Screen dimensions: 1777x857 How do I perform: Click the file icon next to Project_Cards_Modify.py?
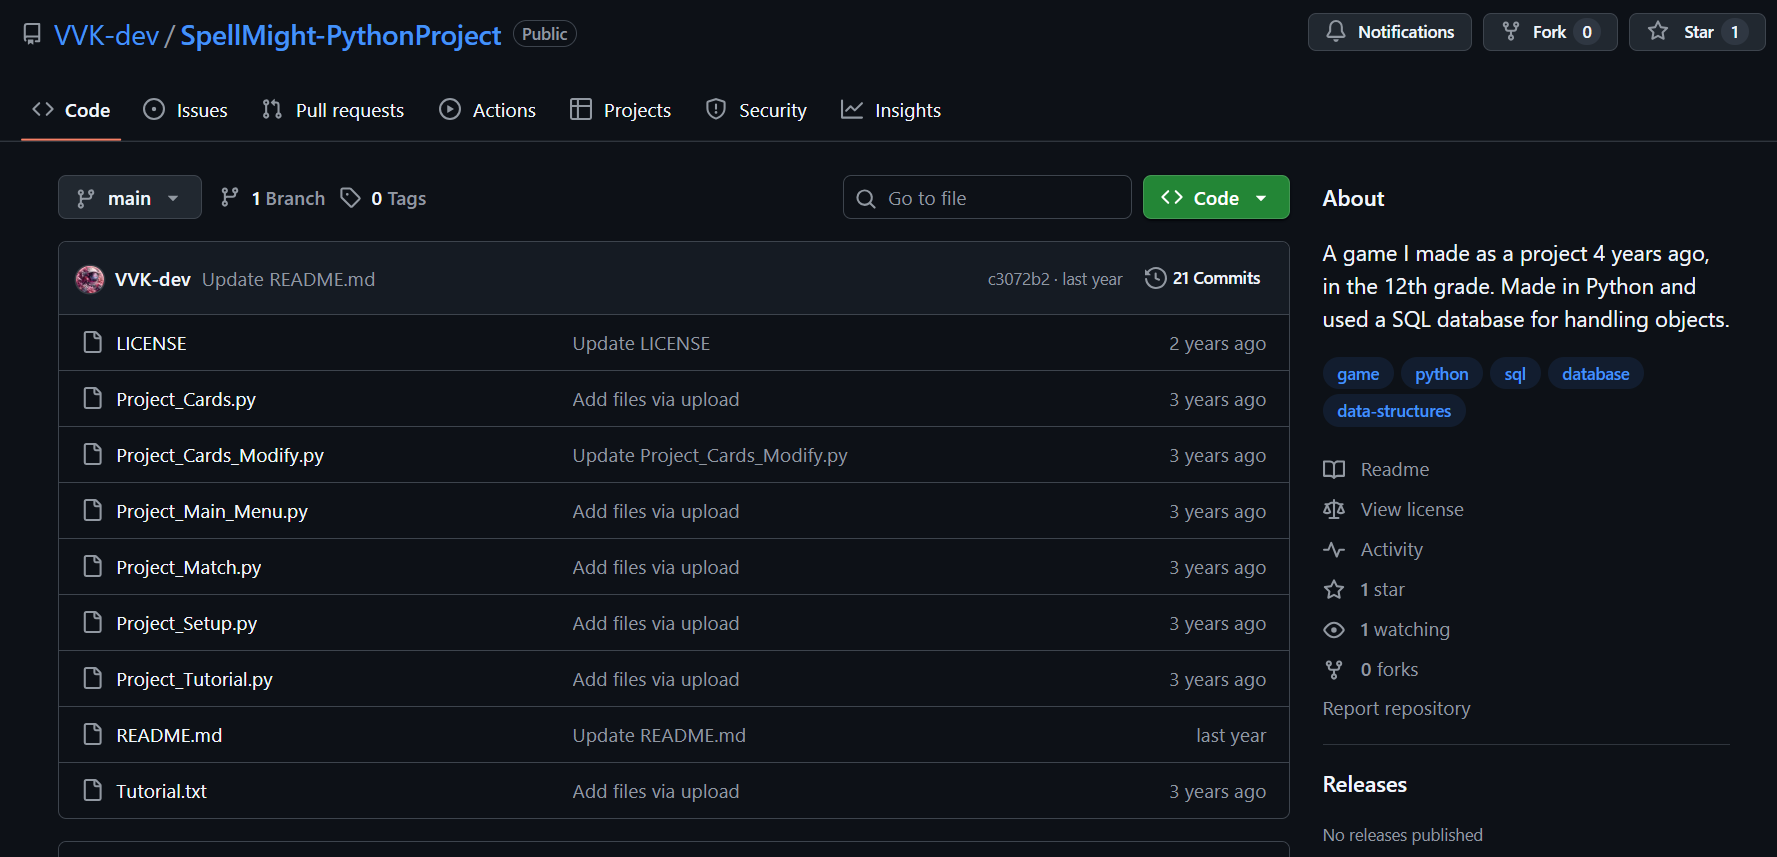pos(93,455)
